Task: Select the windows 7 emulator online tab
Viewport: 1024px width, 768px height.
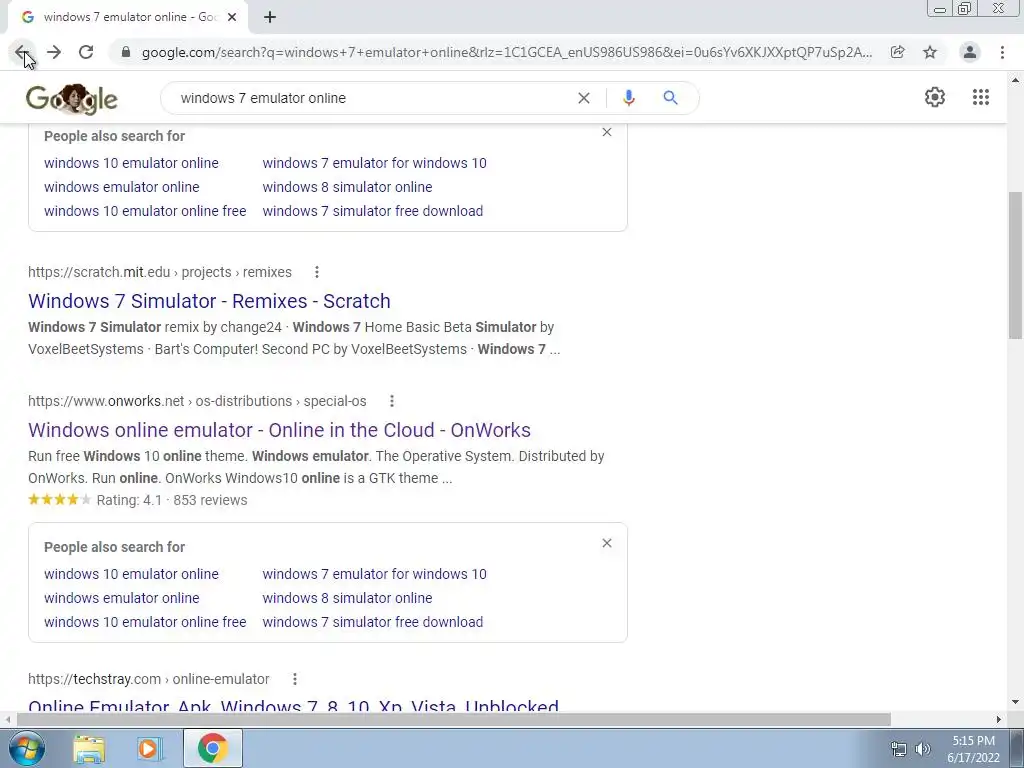Action: tap(128, 17)
